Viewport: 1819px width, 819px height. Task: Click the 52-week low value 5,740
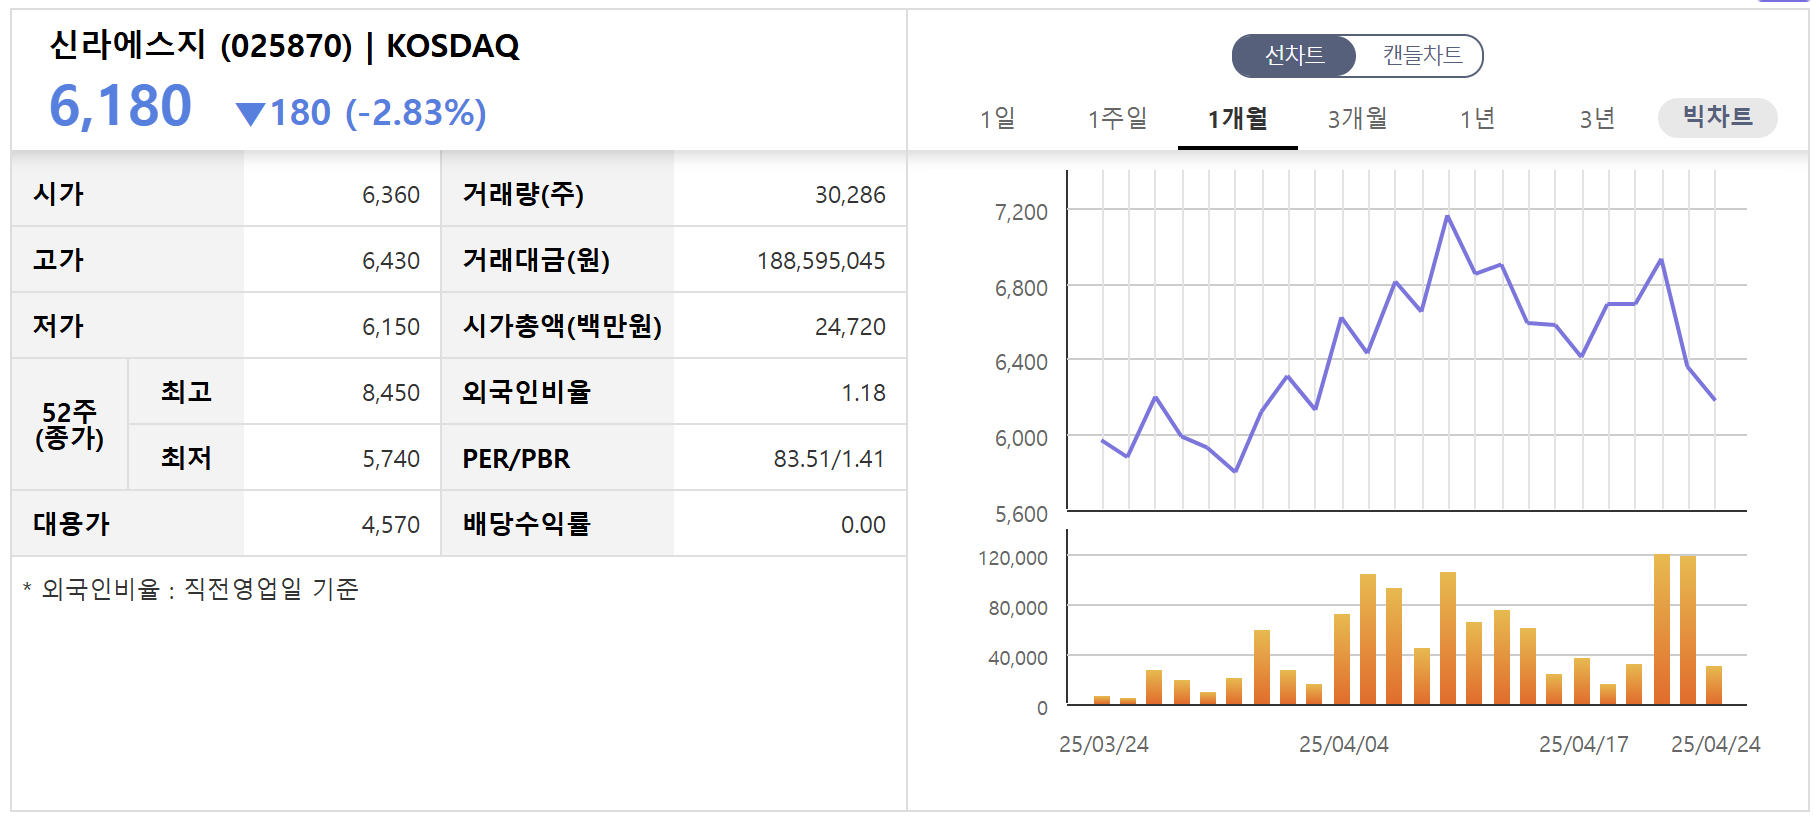coord(391,459)
